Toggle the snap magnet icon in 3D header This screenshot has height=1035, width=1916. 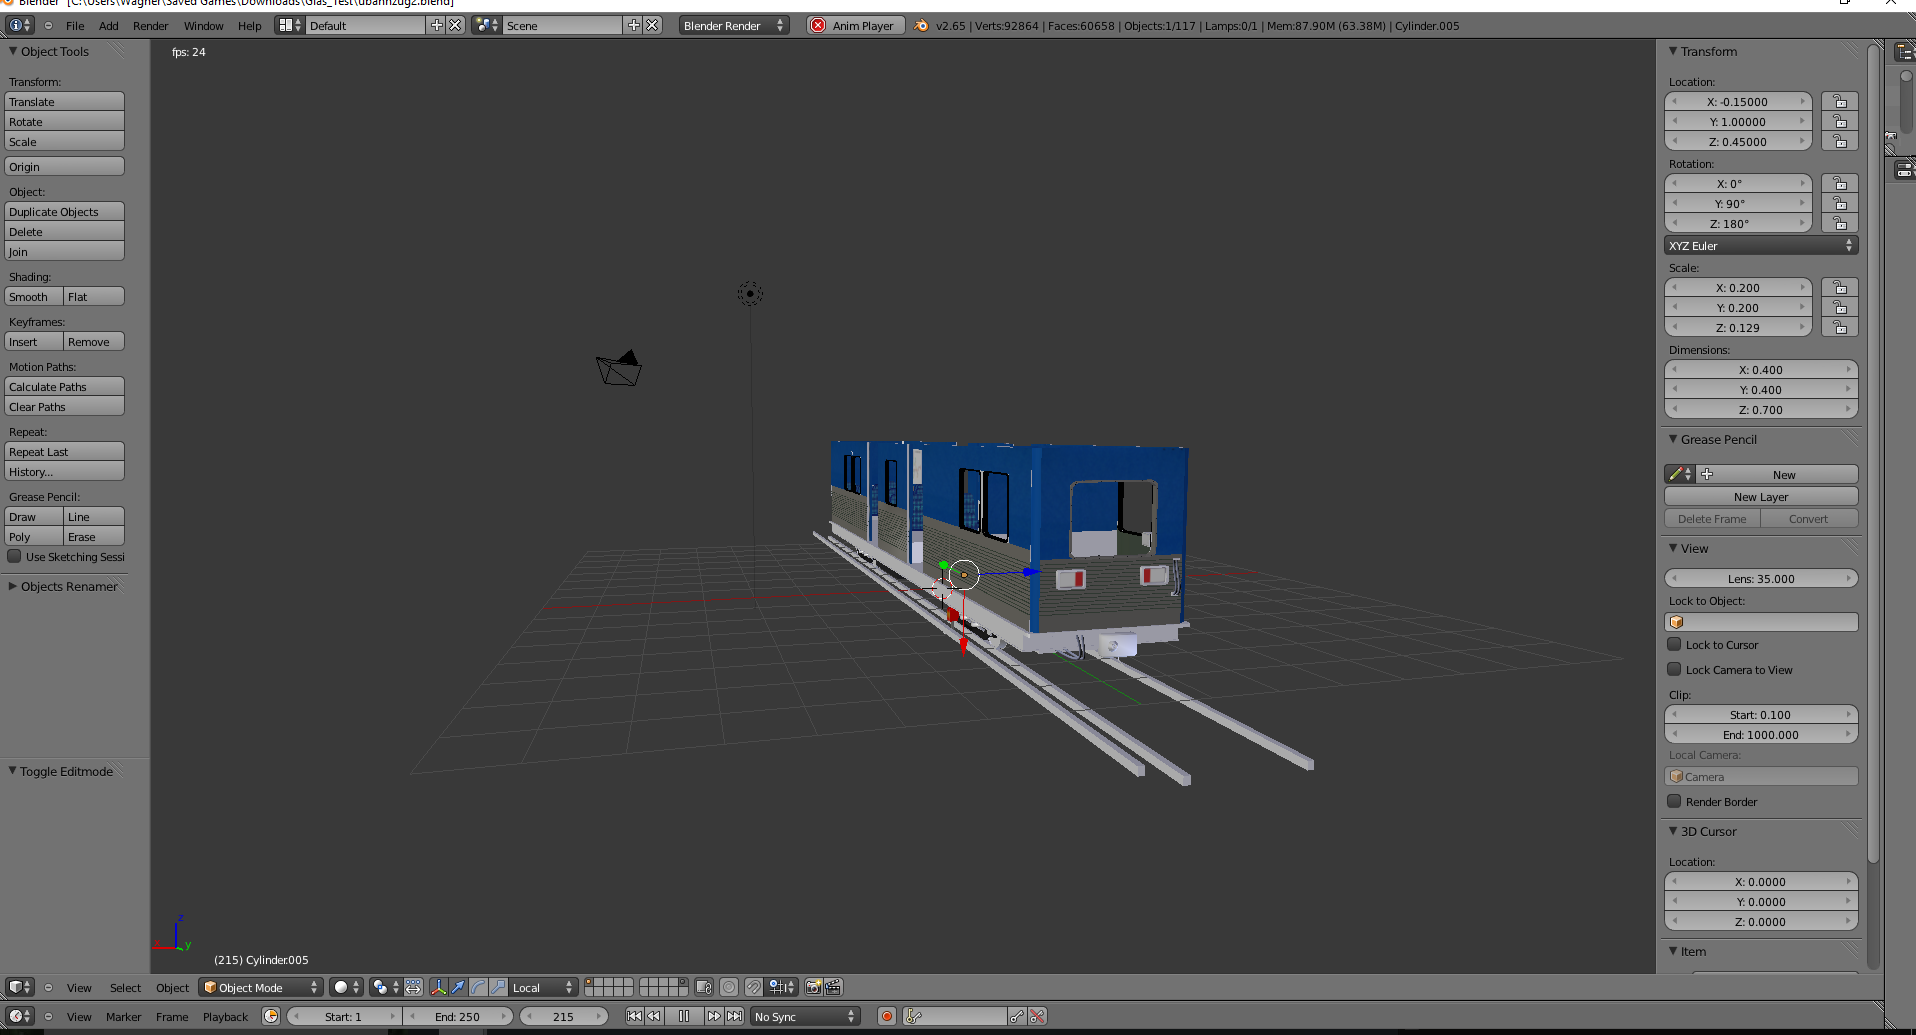754,987
